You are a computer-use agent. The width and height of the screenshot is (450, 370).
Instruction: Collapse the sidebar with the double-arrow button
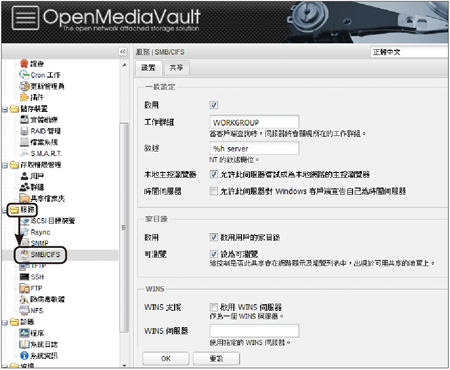(123, 52)
